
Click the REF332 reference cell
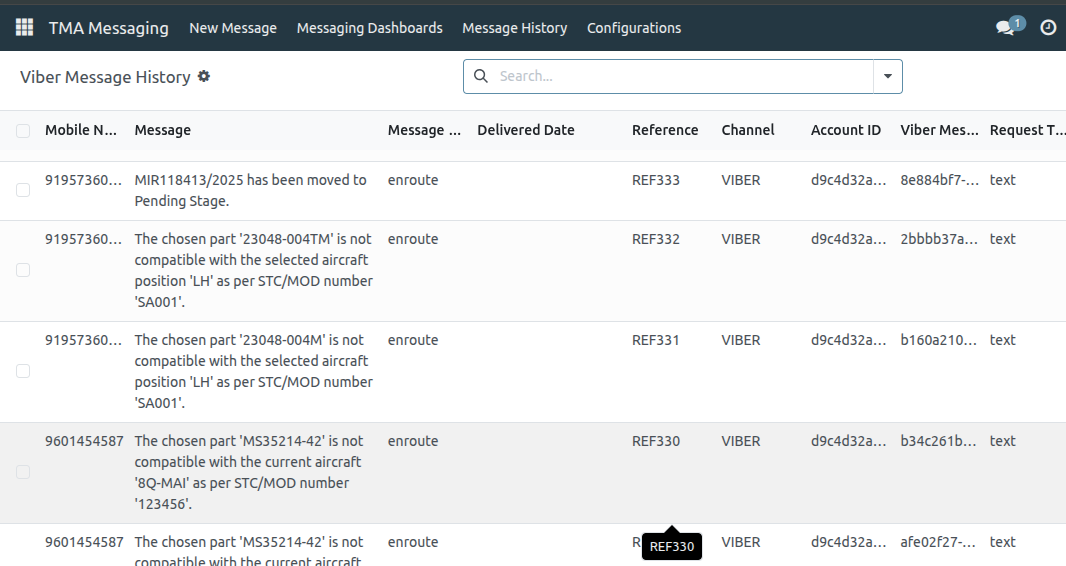(656, 239)
